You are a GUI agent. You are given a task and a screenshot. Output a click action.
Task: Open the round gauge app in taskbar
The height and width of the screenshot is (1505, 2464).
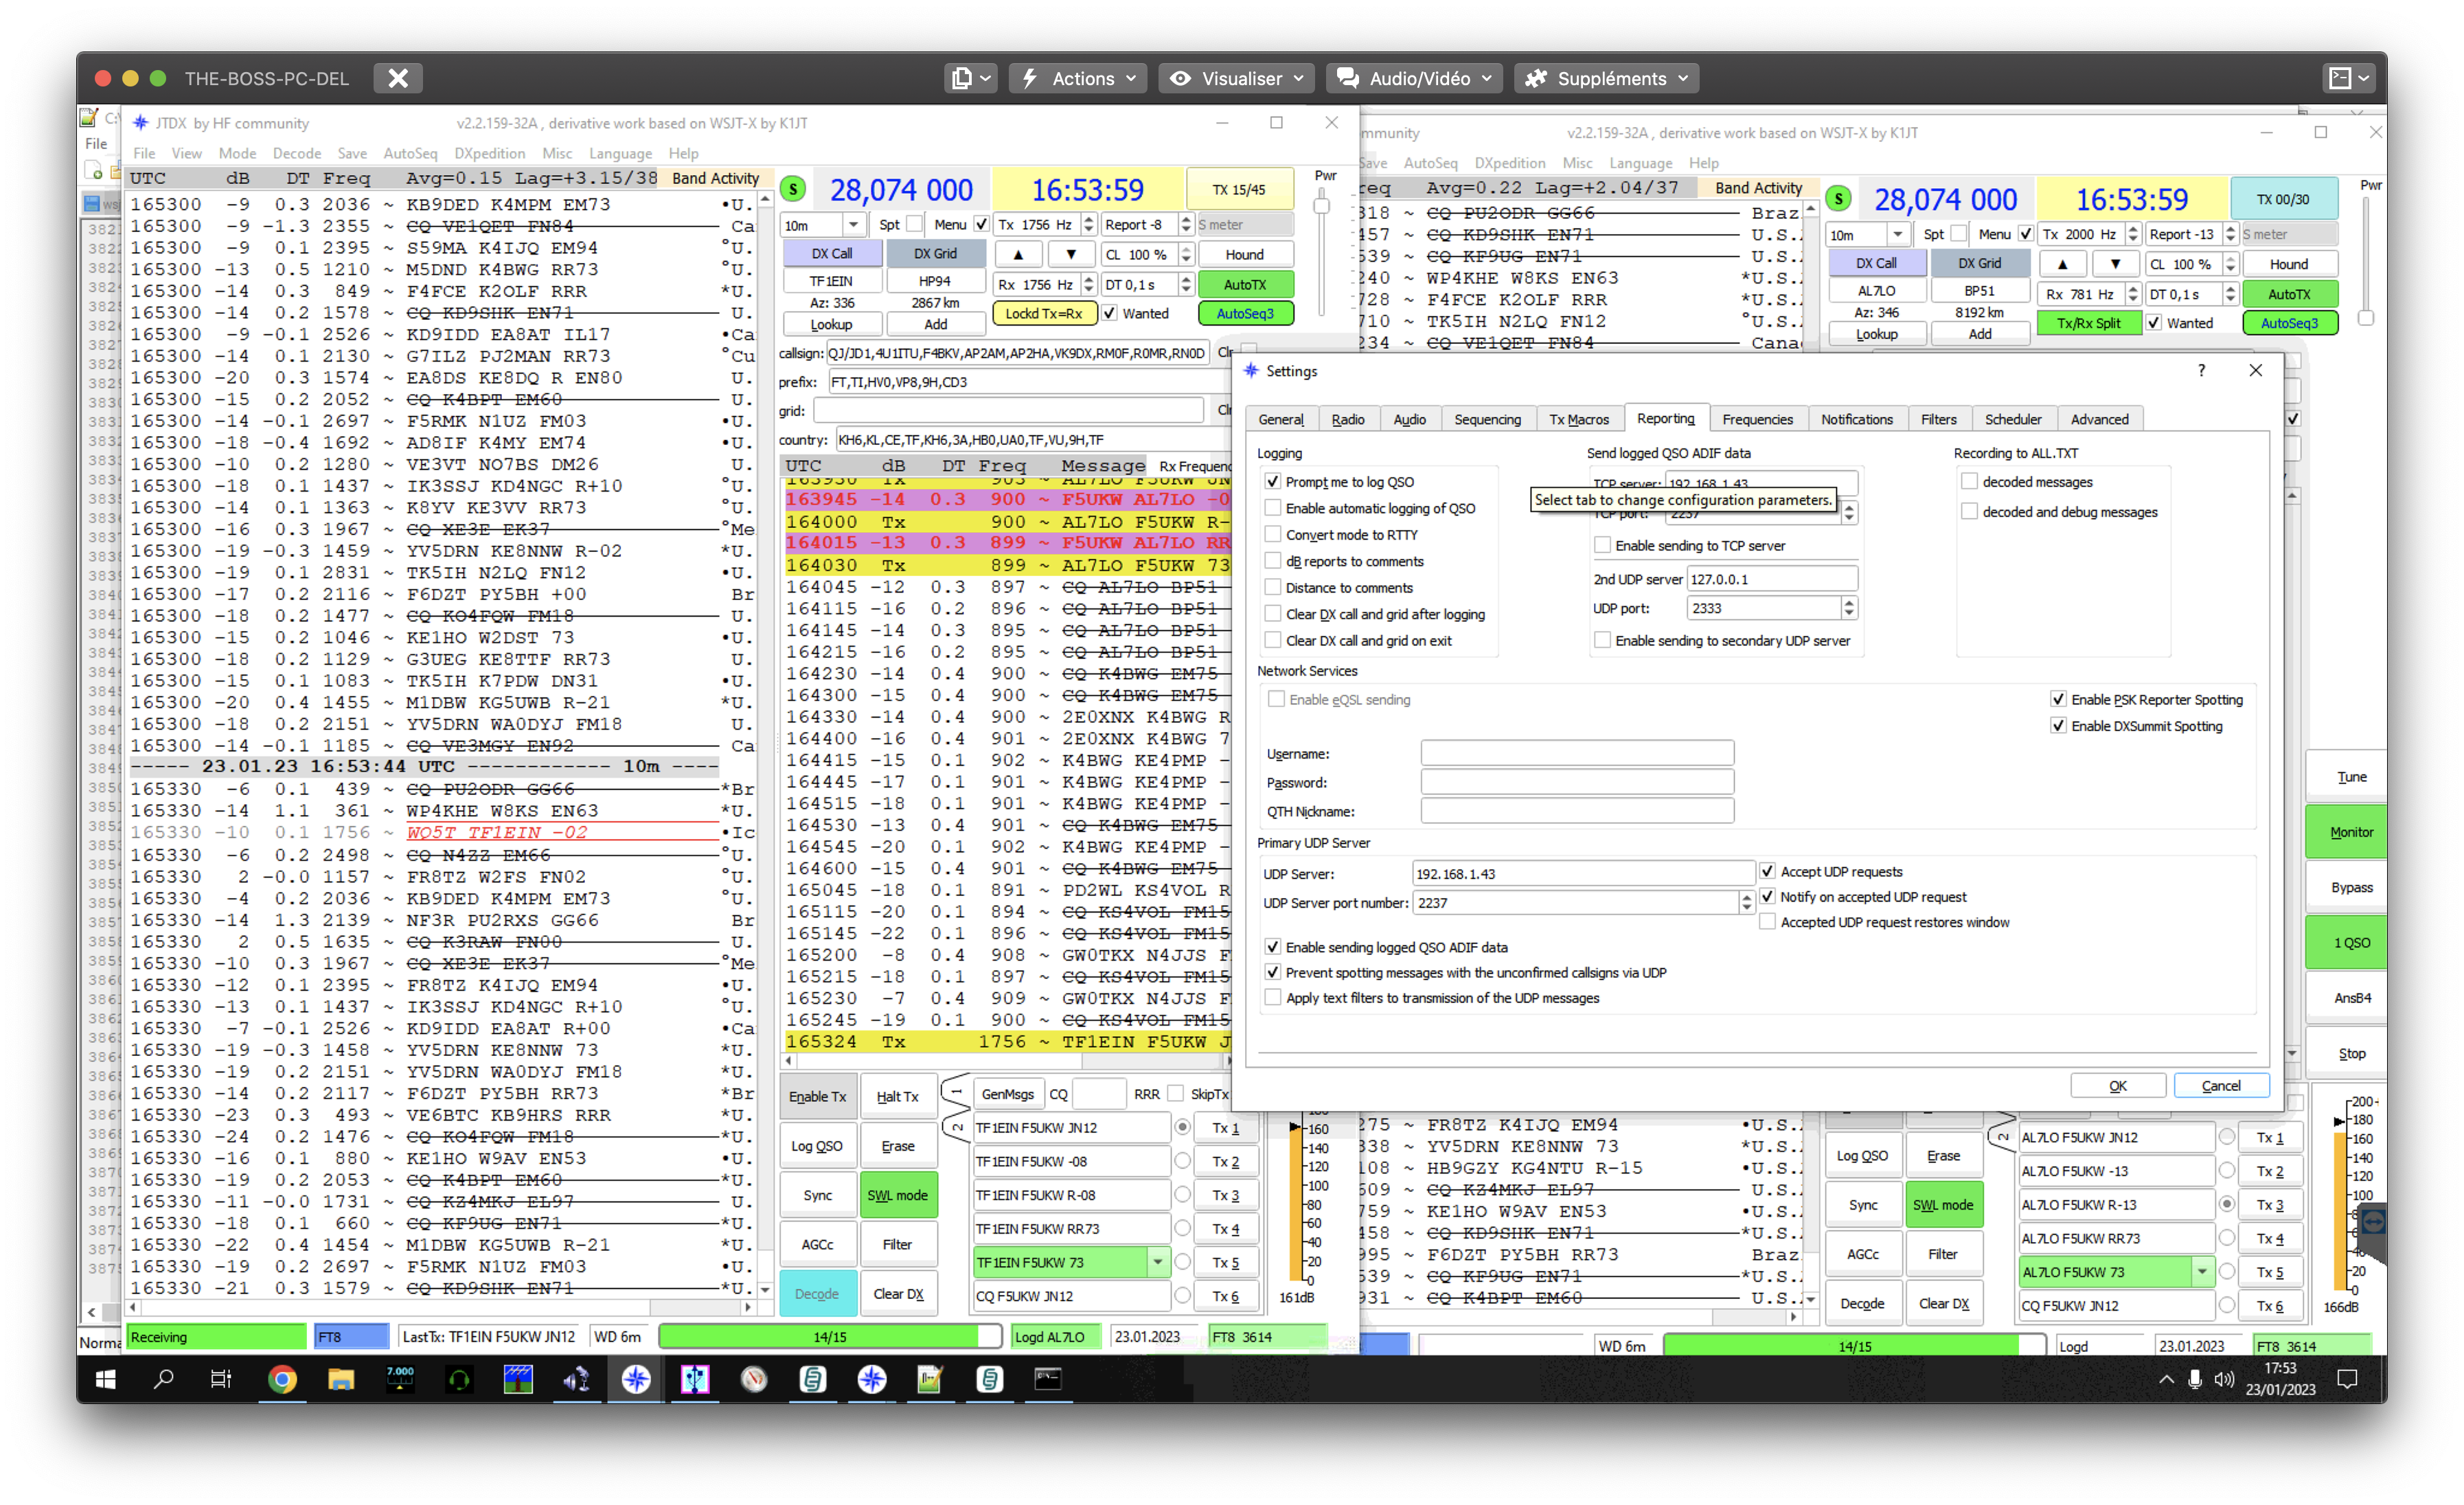pyautogui.click(x=754, y=1380)
